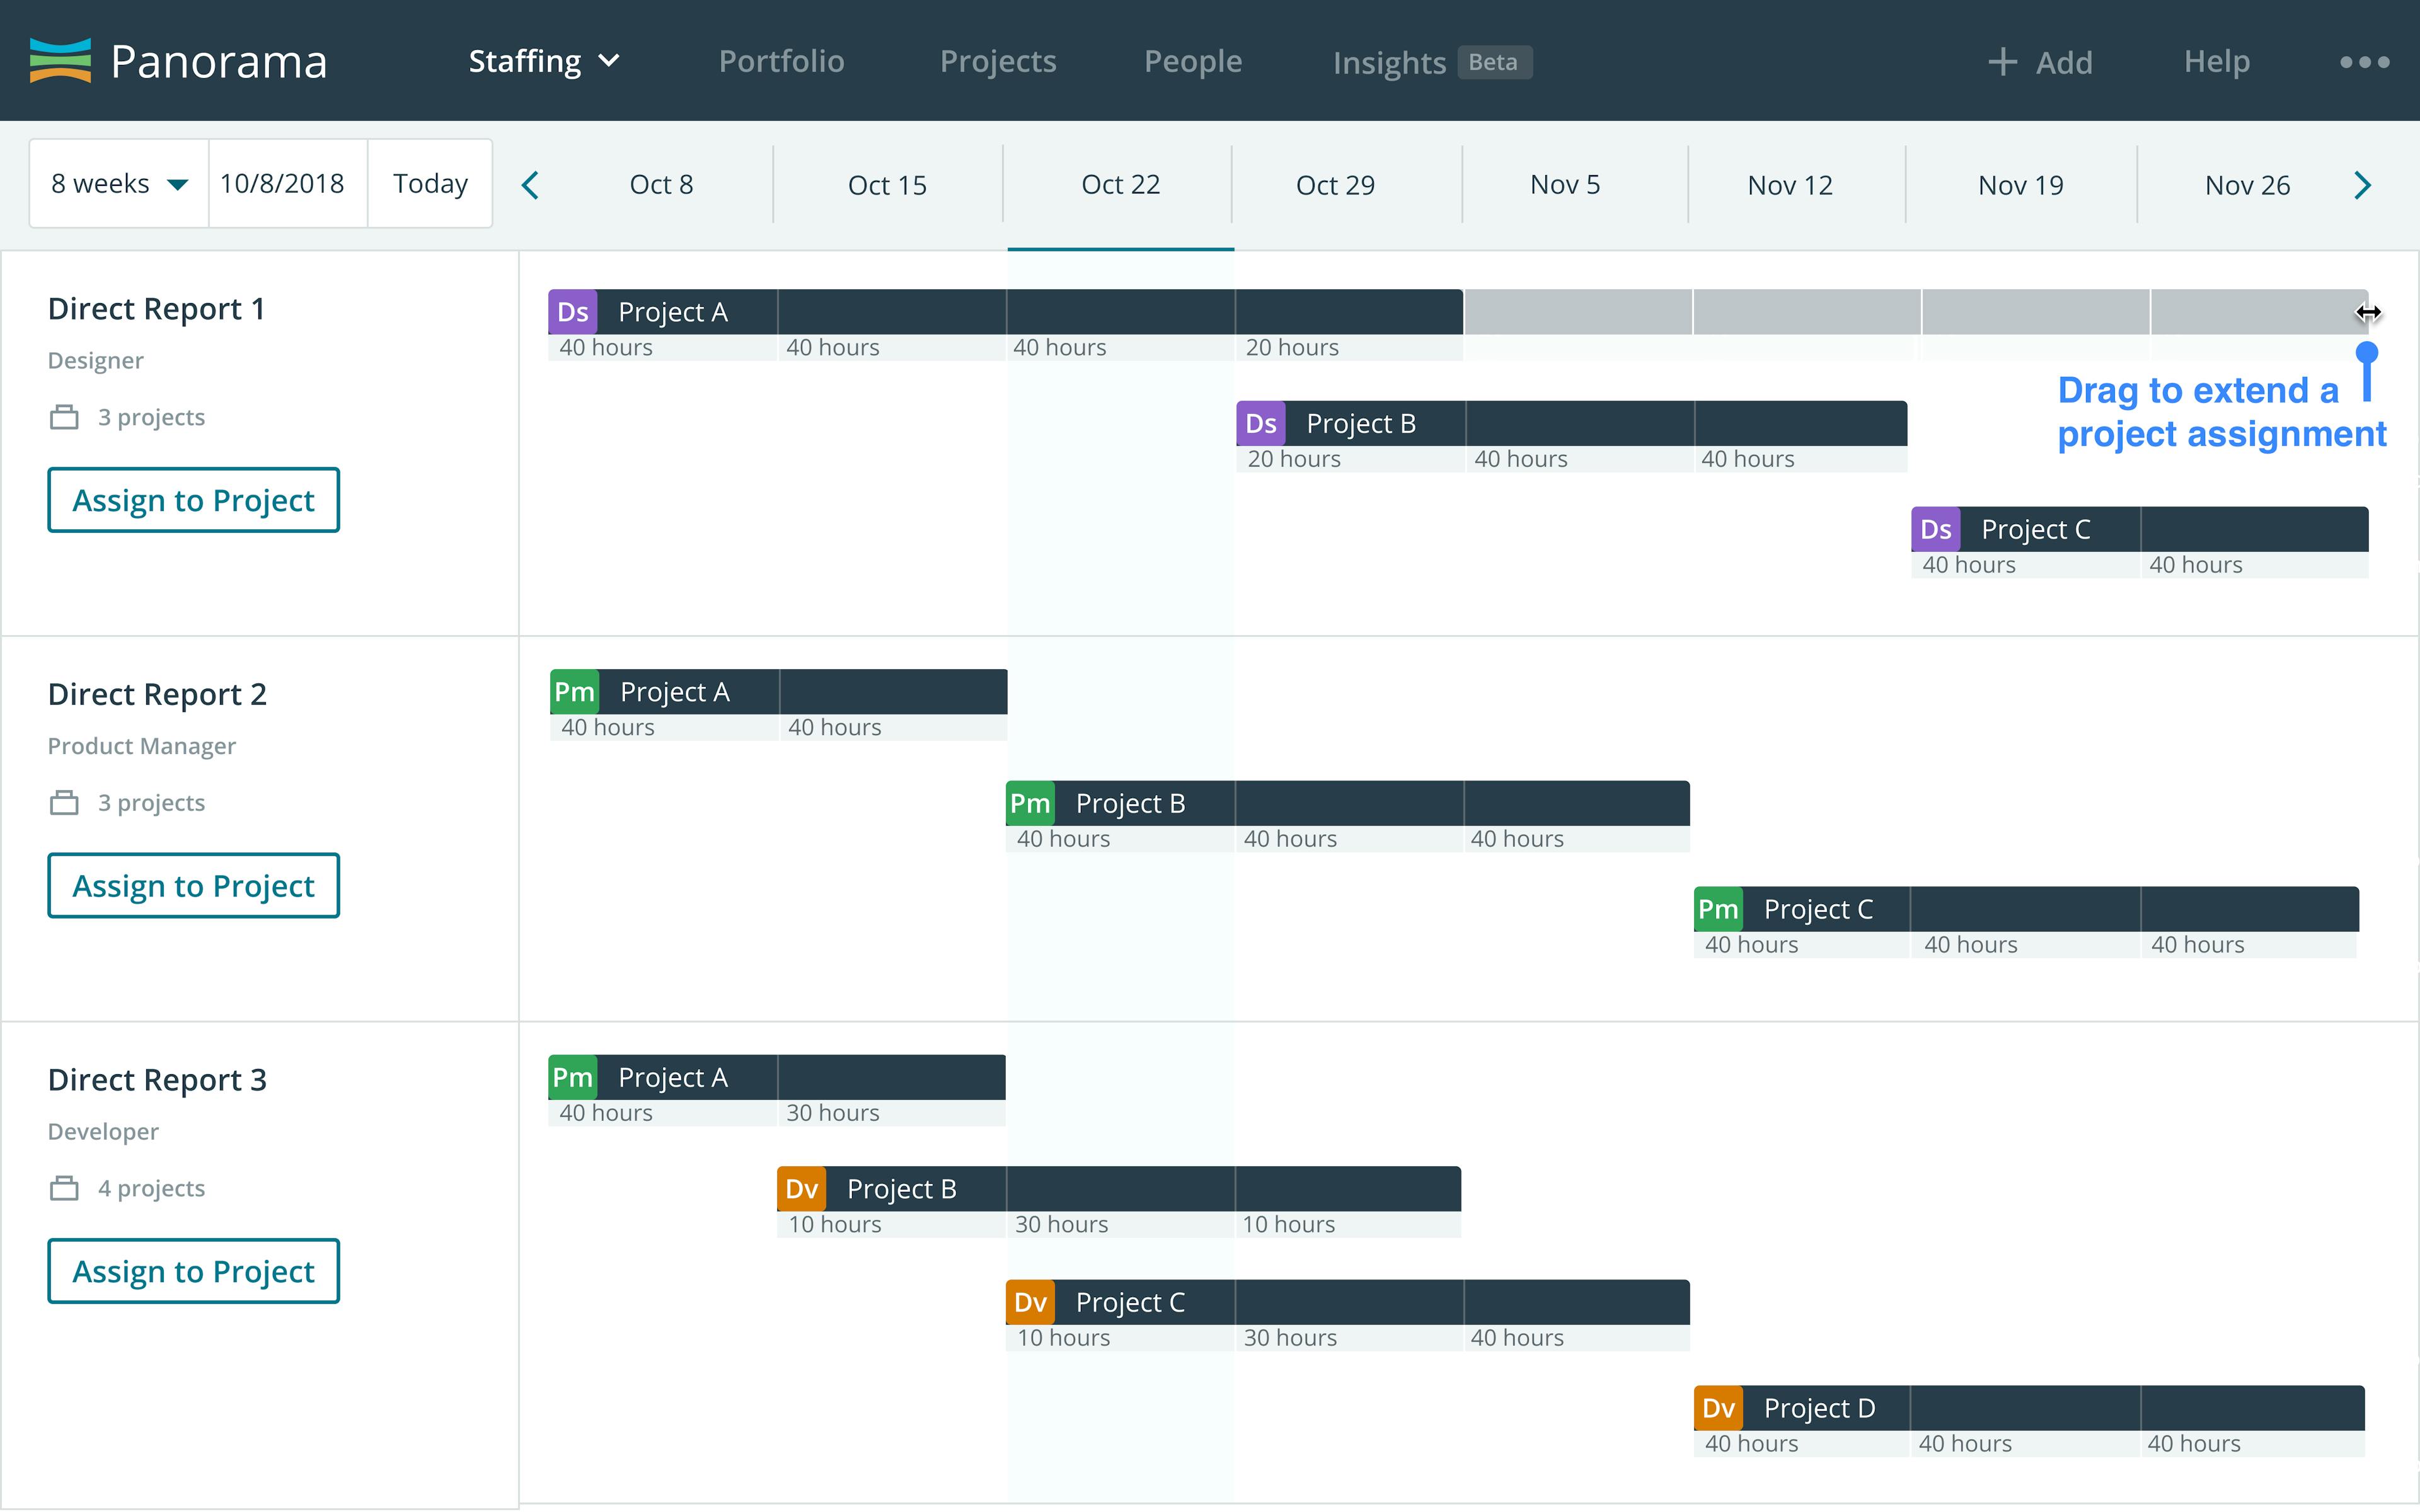Open Direct Report 2 profile
The image size is (2420, 1512).
157,694
